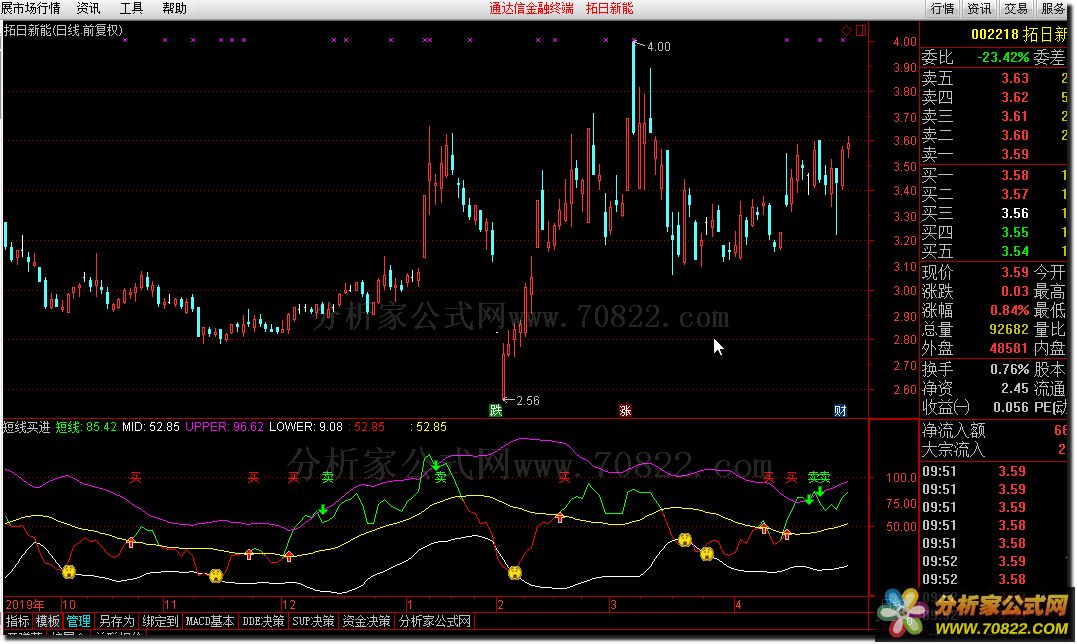Open the 资讯 menu in the menu bar
This screenshot has height=644, width=1077.
[x=88, y=8]
